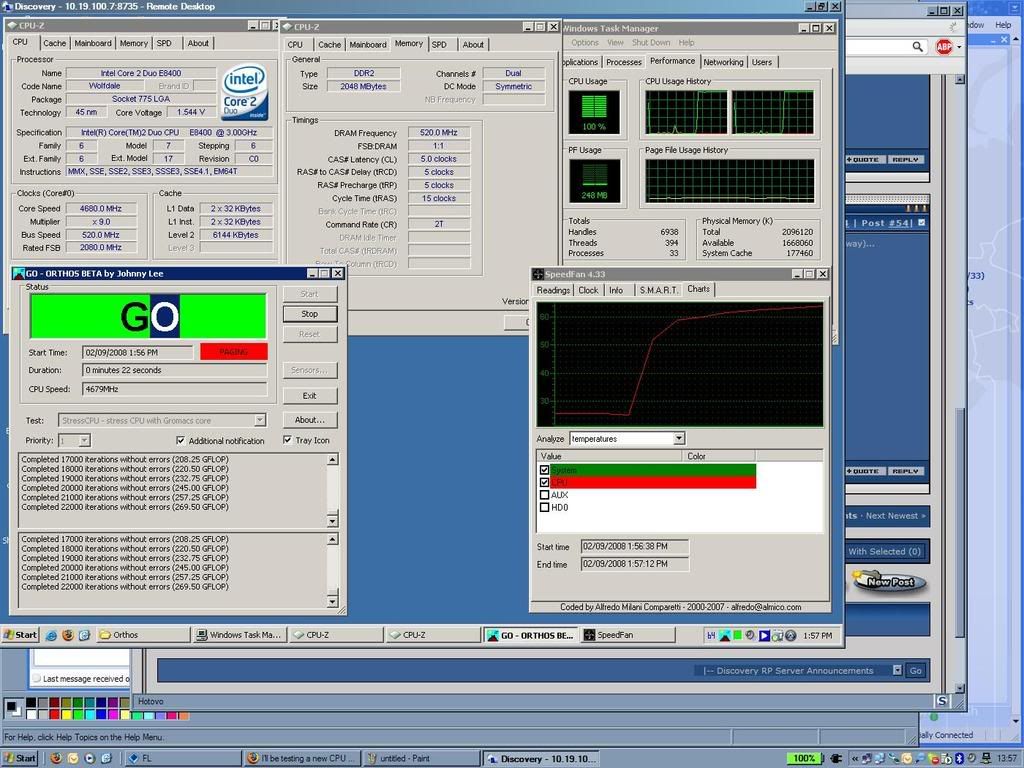This screenshot has height=768, width=1024.
Task: Click the New Post button image
Action: (x=889, y=581)
